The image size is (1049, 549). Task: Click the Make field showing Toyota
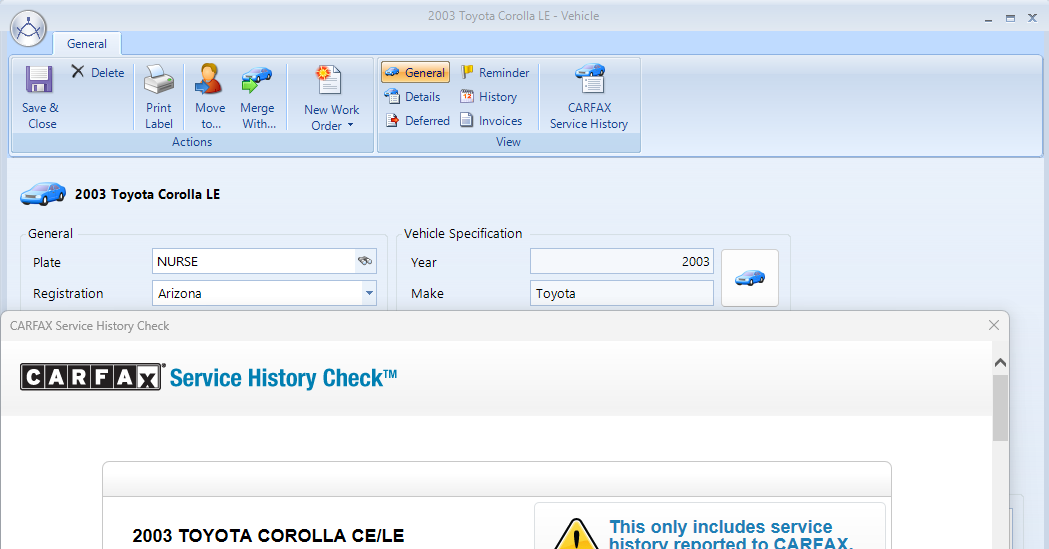point(622,294)
